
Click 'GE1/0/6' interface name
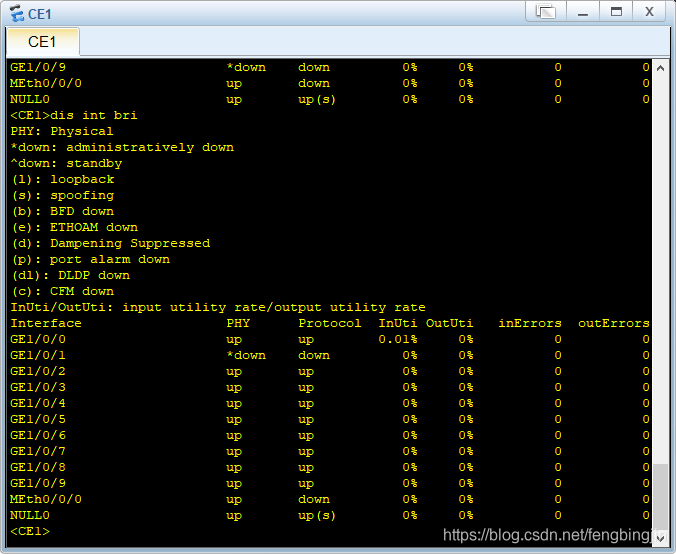(x=38, y=435)
